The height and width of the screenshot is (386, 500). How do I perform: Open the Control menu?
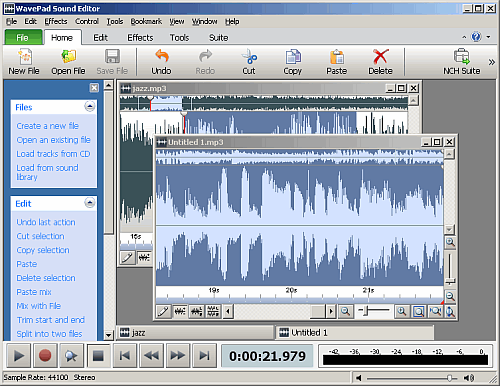coord(87,21)
